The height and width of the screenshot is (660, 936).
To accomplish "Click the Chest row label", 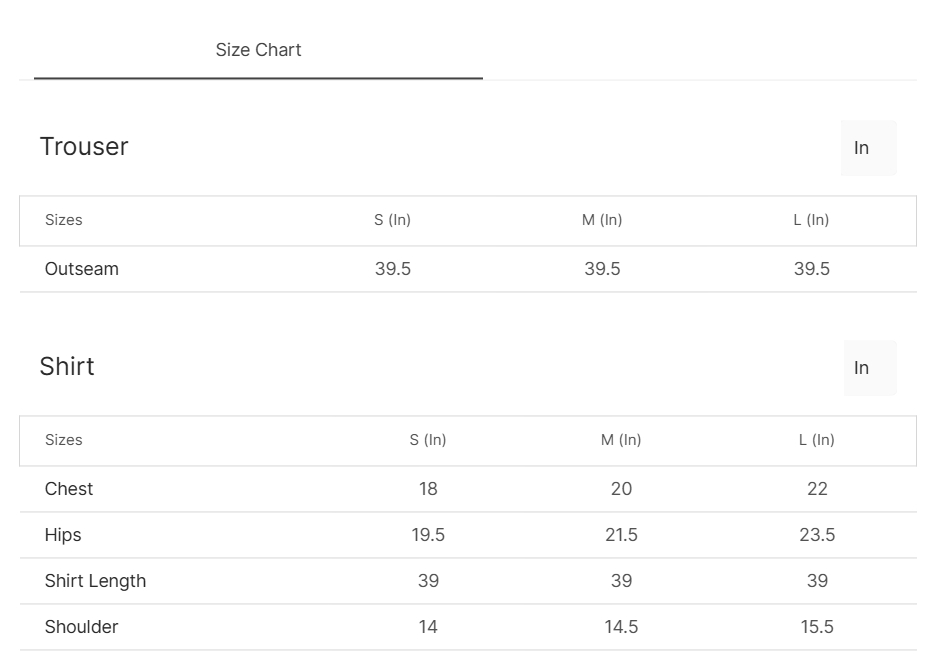I will pyautogui.click(x=69, y=489).
